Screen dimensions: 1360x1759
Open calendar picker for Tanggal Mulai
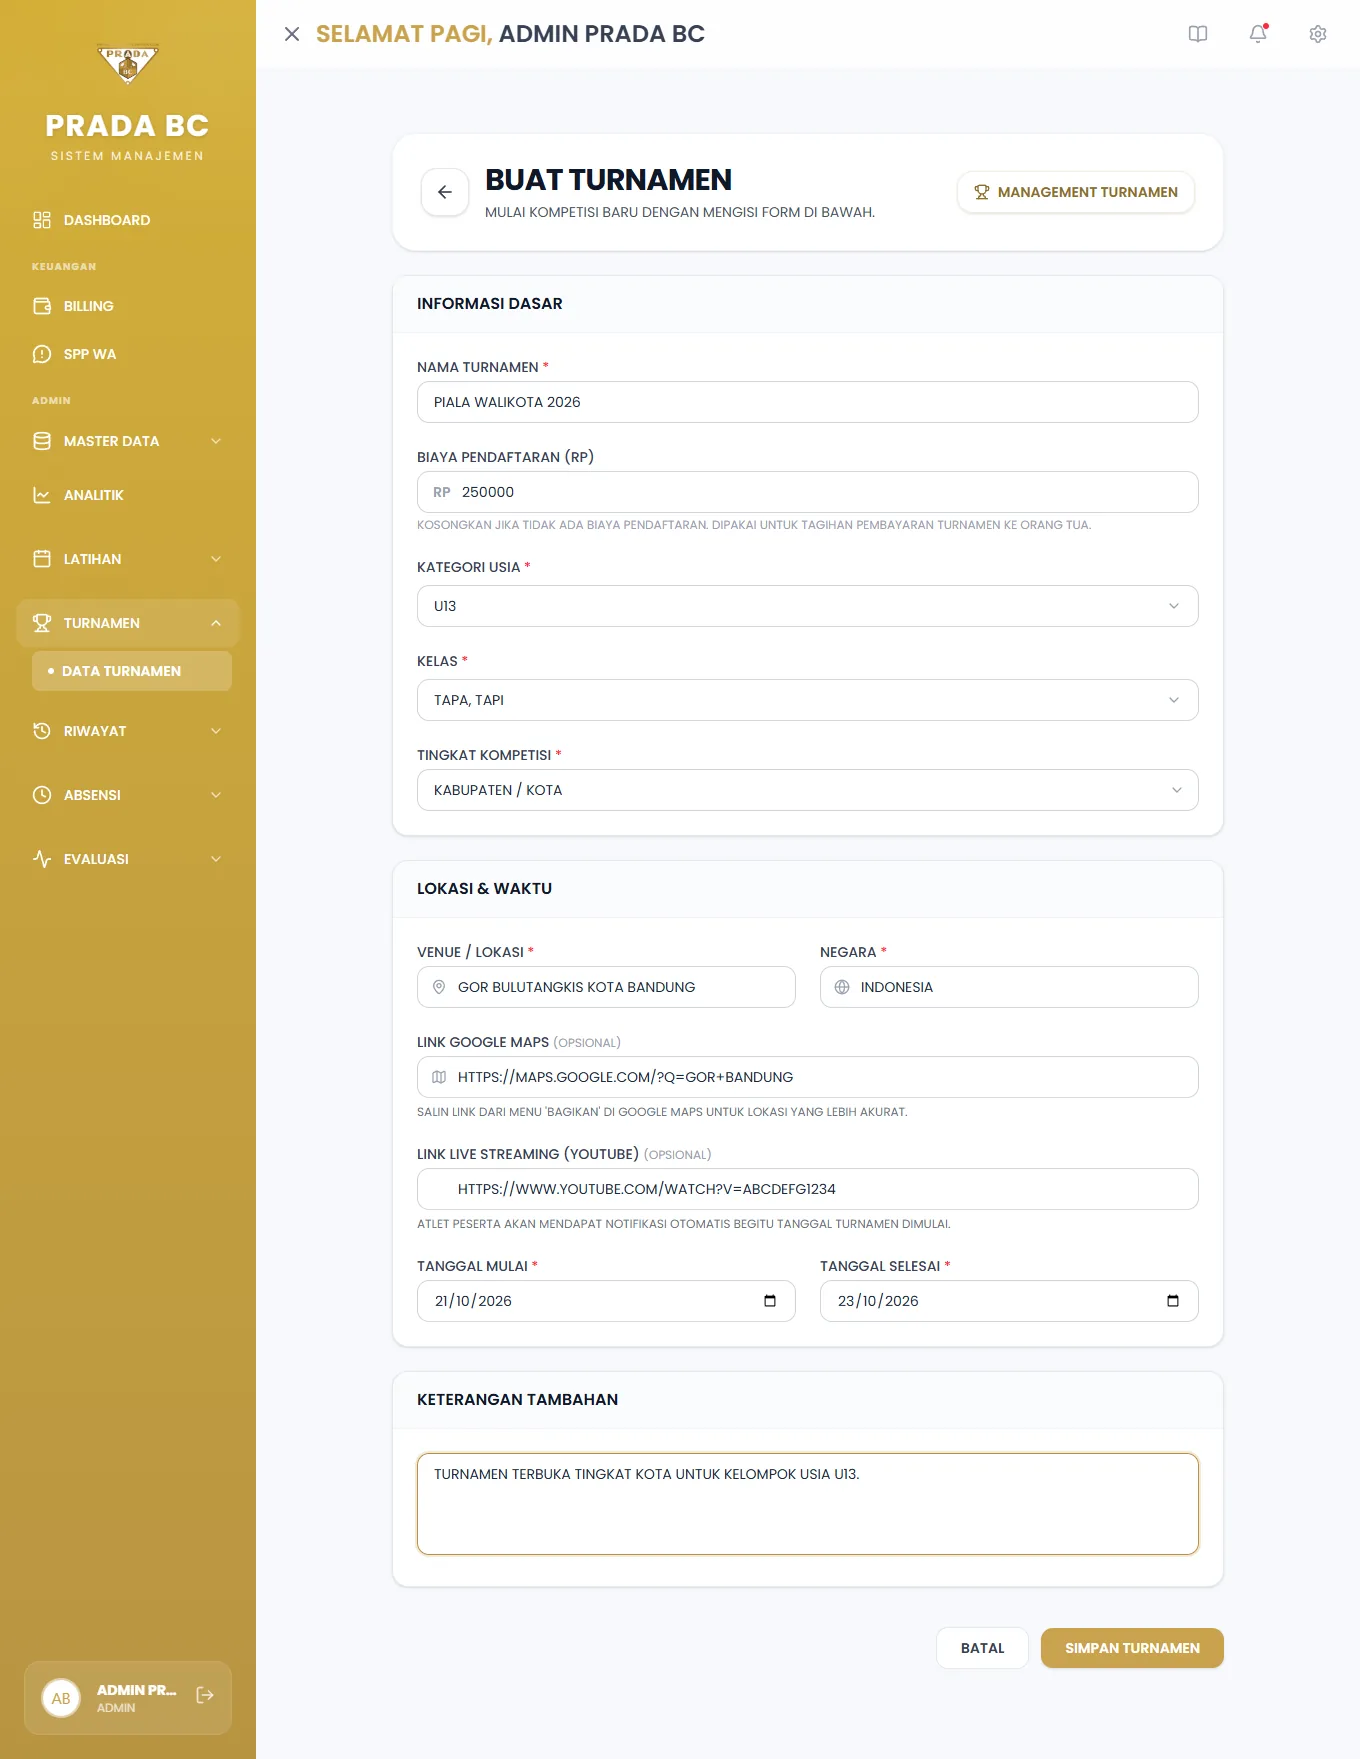click(770, 1301)
